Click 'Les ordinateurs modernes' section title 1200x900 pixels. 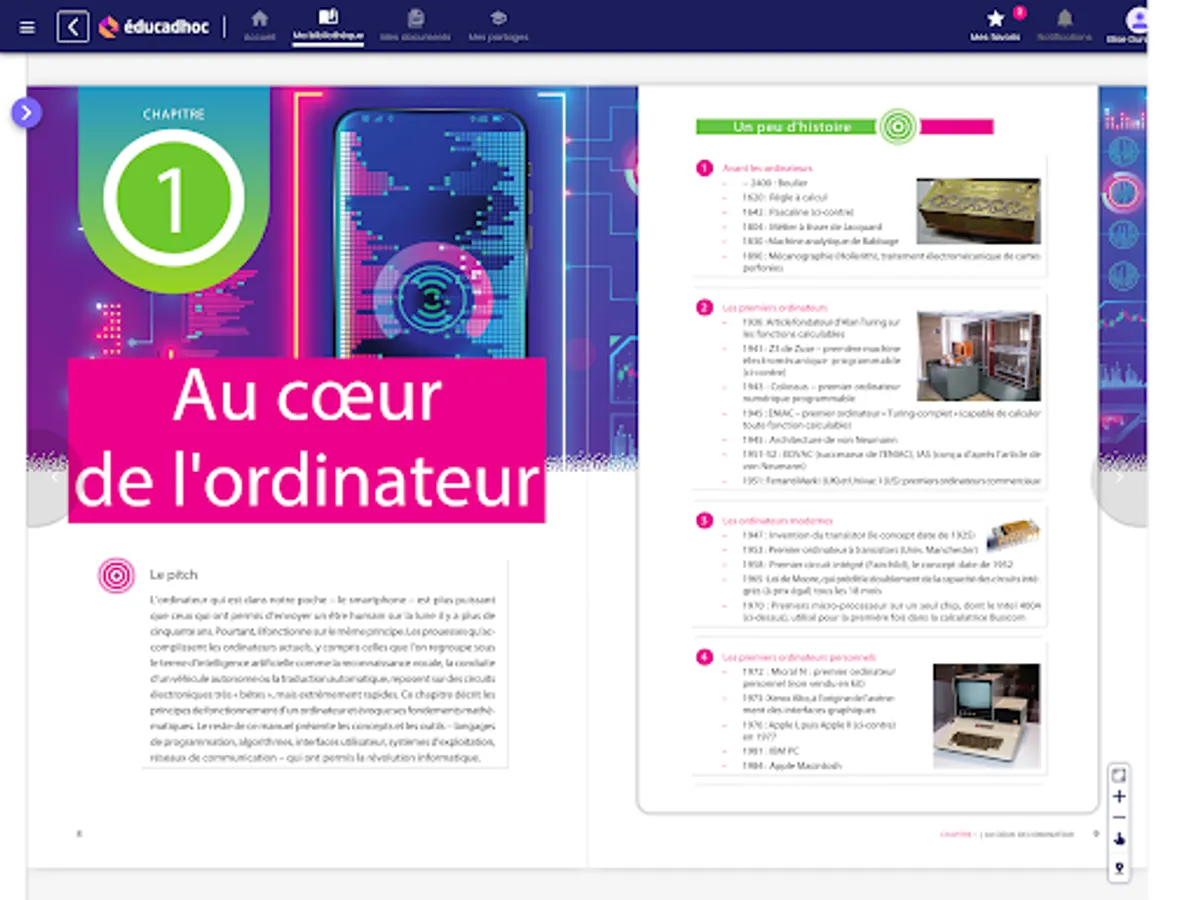coord(778,520)
